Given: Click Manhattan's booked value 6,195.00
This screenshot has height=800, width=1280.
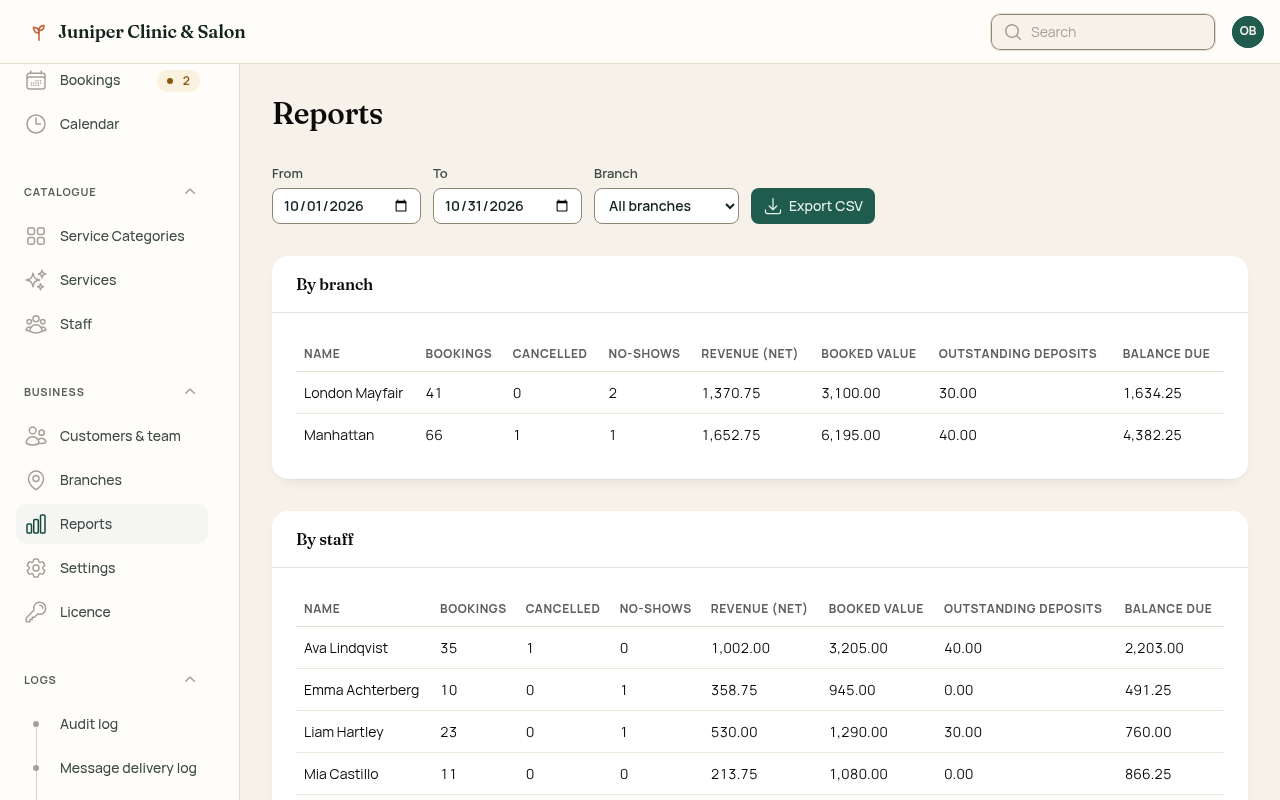Looking at the screenshot, I should (851, 435).
